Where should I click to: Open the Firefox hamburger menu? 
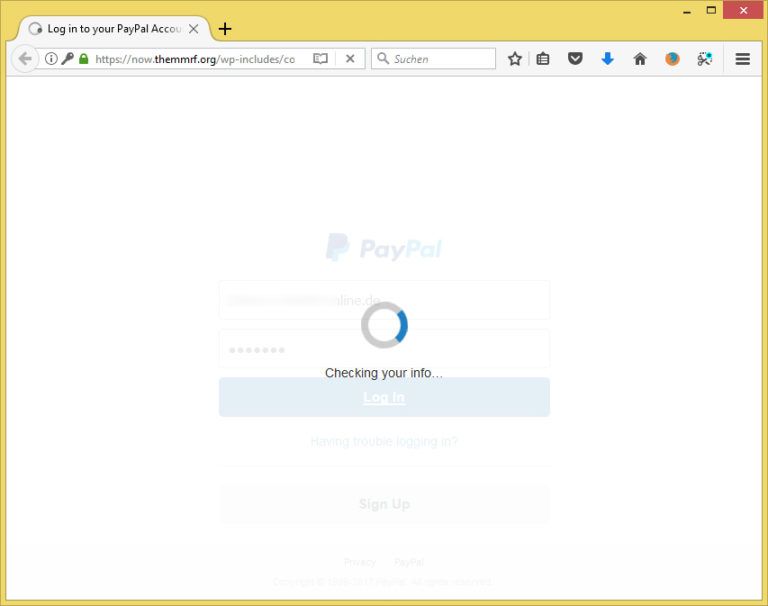pyautogui.click(x=743, y=59)
